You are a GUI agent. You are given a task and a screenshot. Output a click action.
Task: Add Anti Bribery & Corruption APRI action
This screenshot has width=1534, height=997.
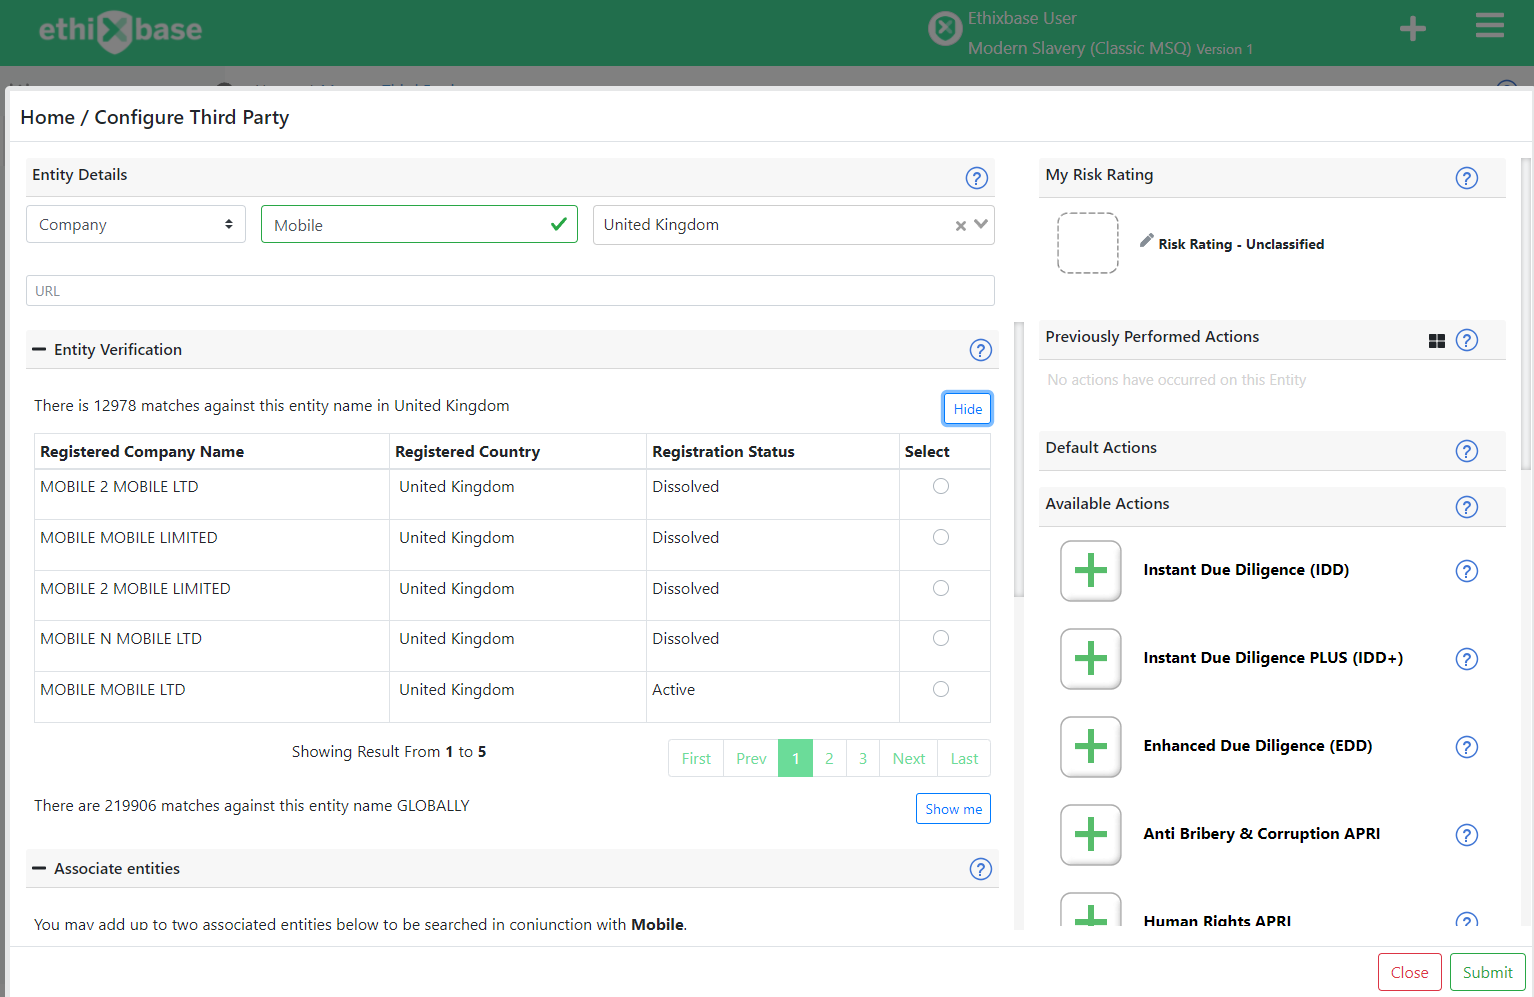click(1090, 834)
